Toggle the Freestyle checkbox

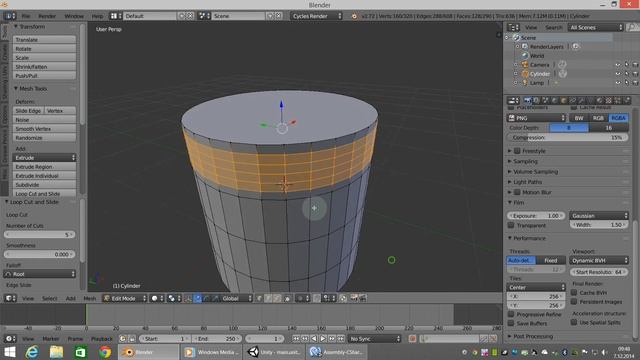pyautogui.click(x=517, y=151)
